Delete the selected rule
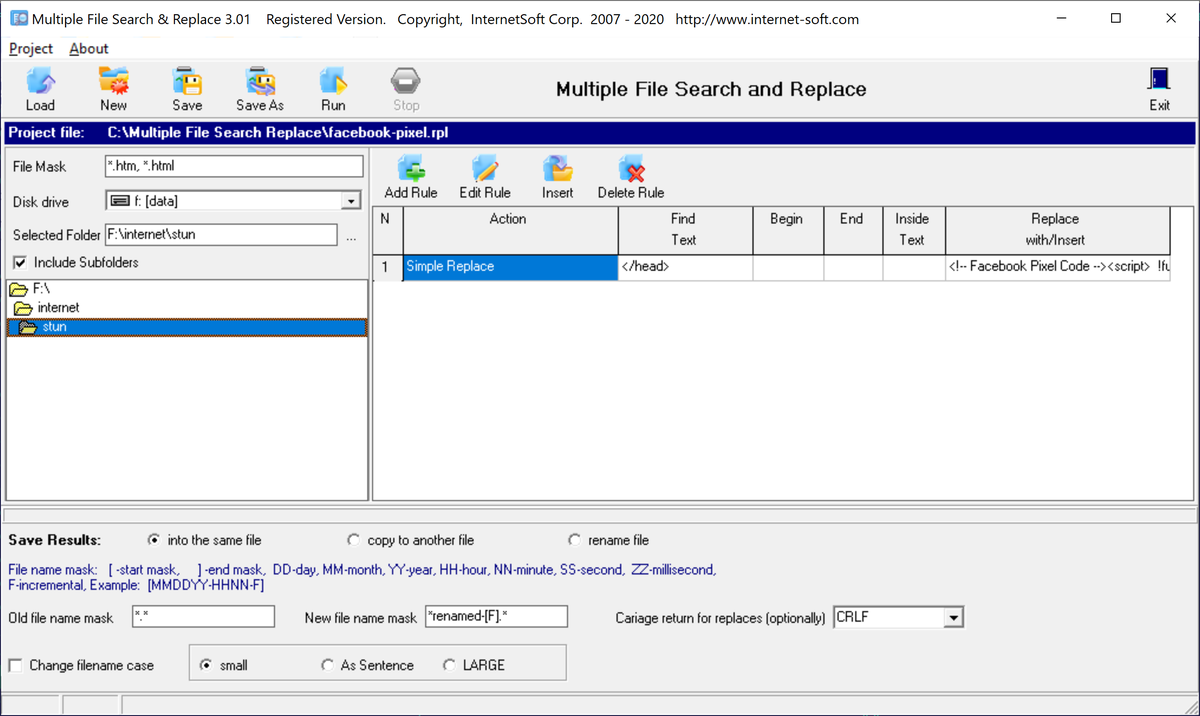 click(x=630, y=175)
